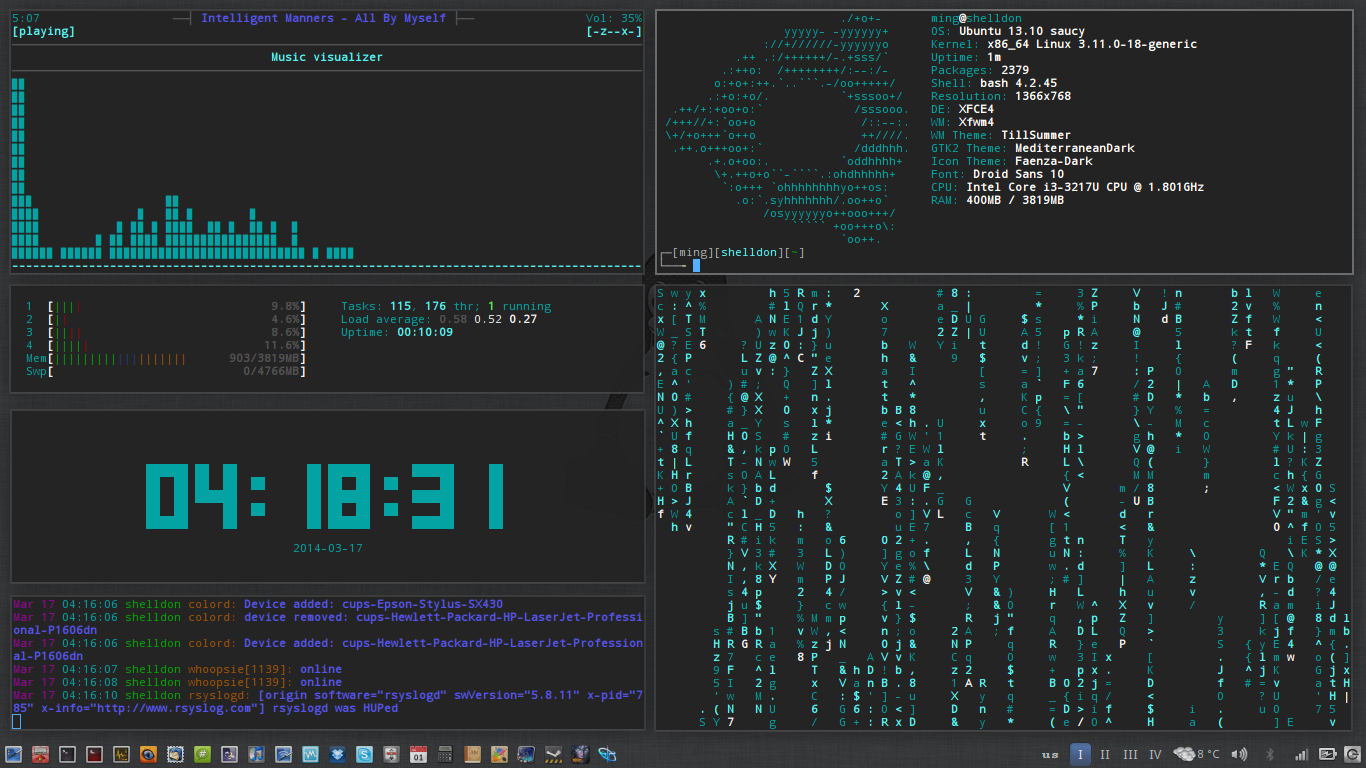Switch to workspace I

point(1080,754)
